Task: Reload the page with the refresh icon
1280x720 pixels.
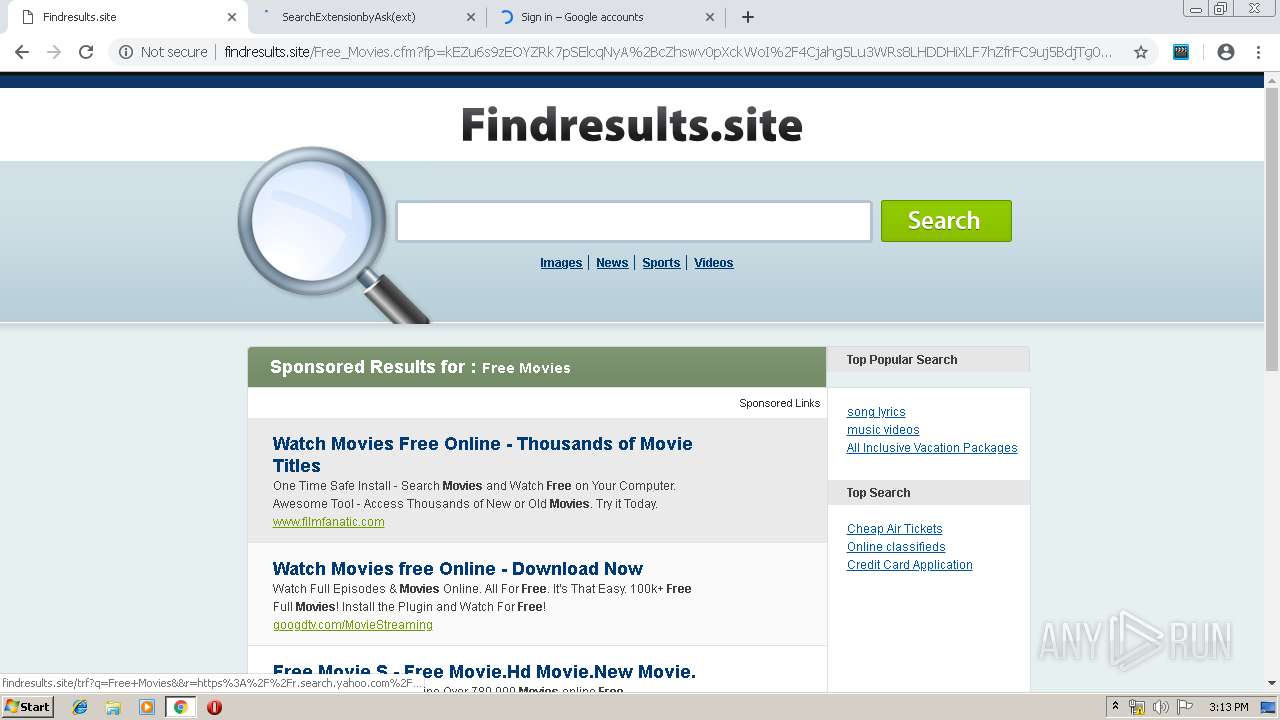Action: coord(86,52)
